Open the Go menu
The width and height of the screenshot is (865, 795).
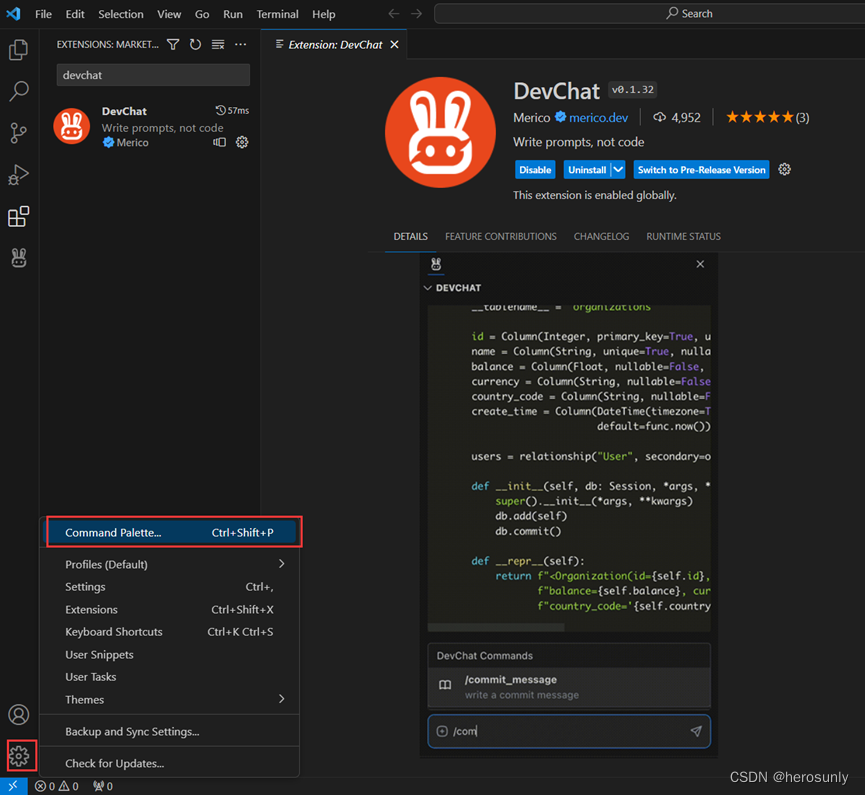point(202,14)
